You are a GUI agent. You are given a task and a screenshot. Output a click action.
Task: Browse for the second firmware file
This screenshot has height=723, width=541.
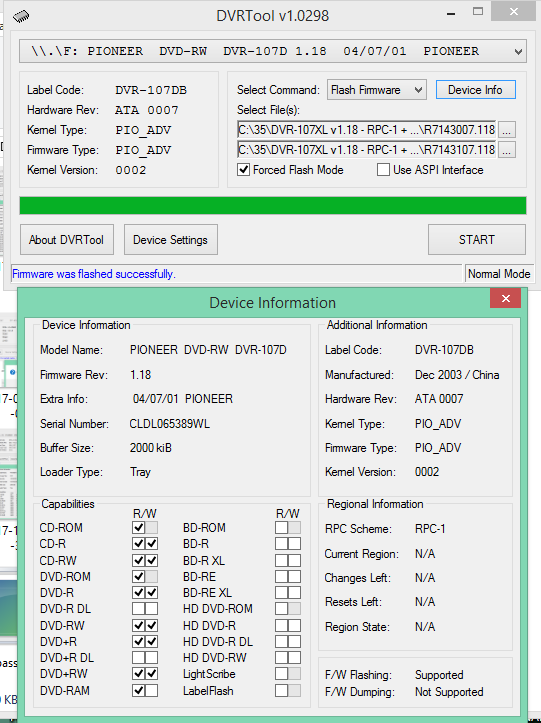[x=506, y=150]
